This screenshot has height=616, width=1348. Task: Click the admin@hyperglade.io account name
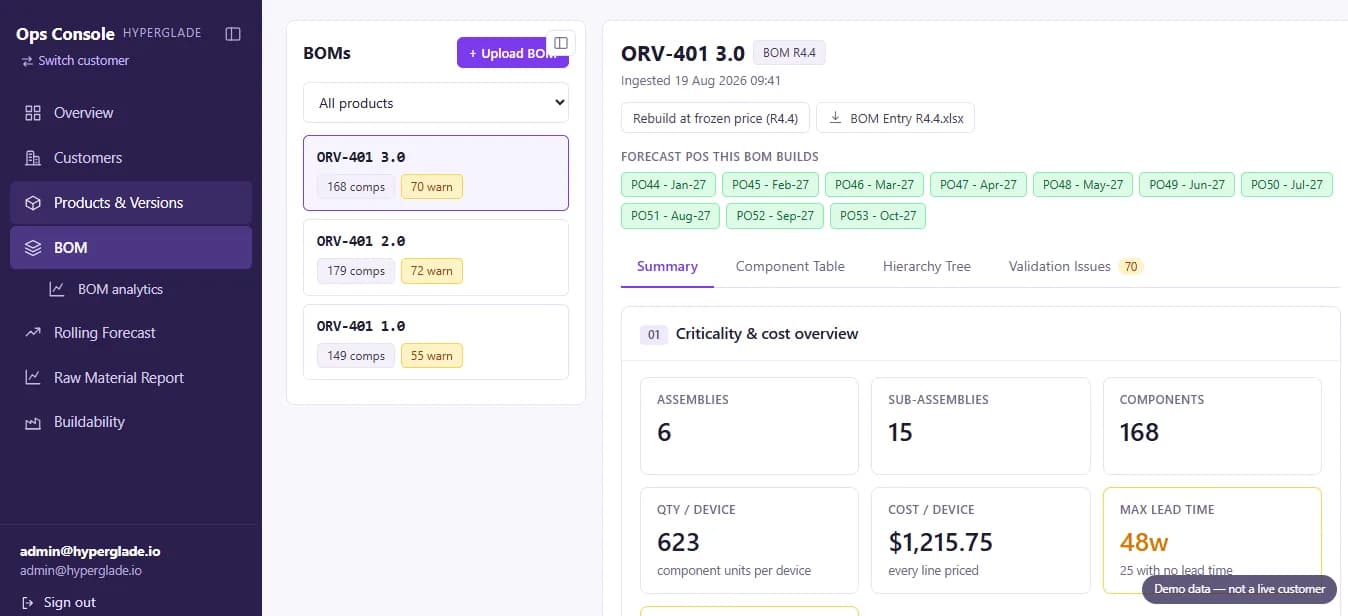coord(90,551)
